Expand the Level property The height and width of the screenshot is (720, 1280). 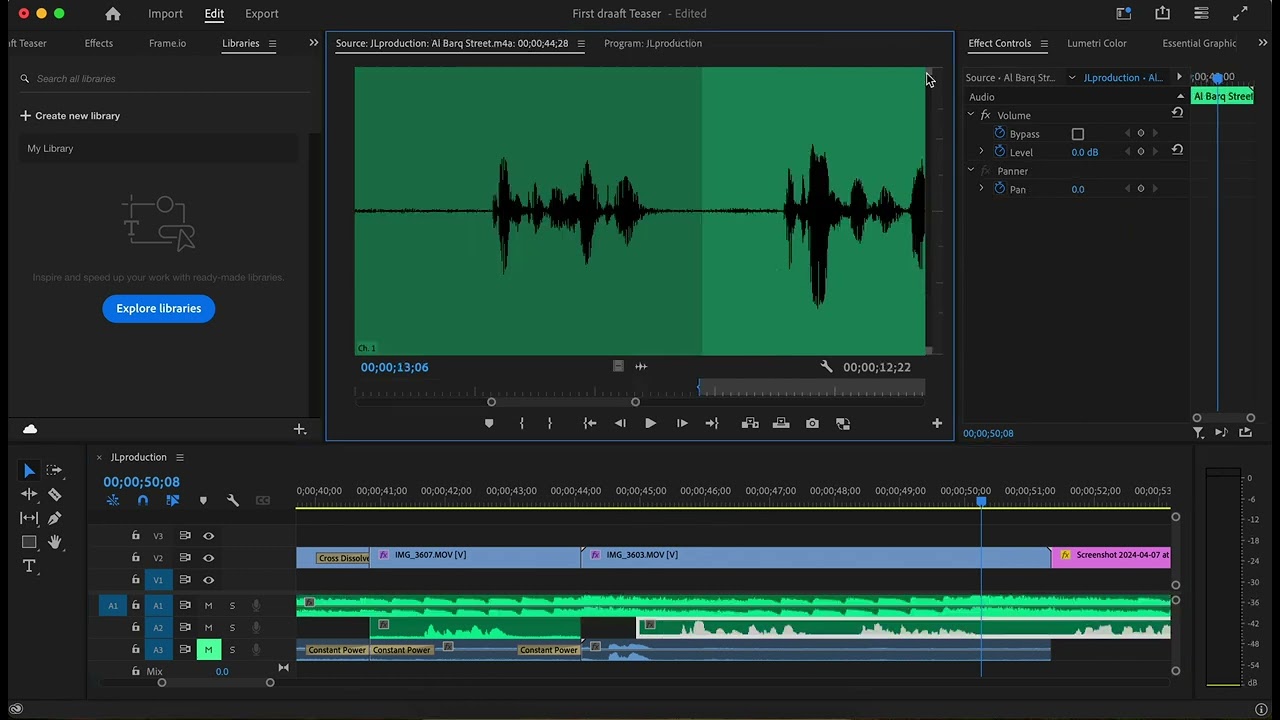981,152
